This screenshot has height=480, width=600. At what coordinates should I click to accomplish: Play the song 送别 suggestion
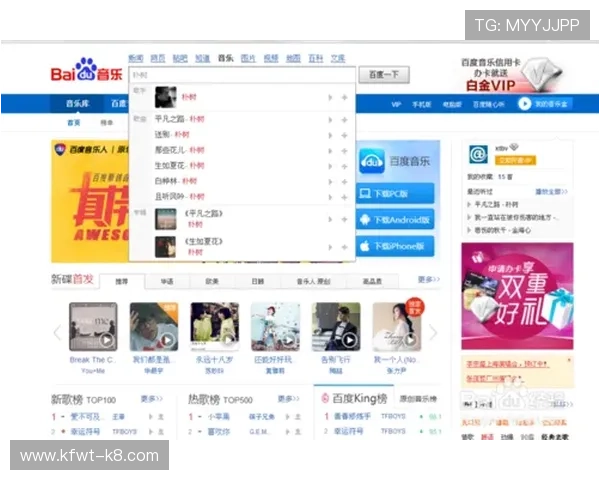point(330,136)
